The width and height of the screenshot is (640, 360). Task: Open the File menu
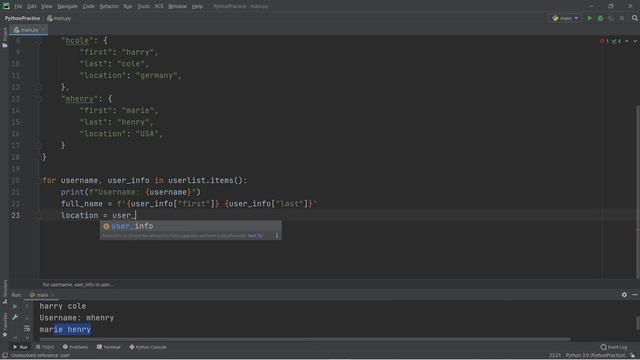click(18, 7)
